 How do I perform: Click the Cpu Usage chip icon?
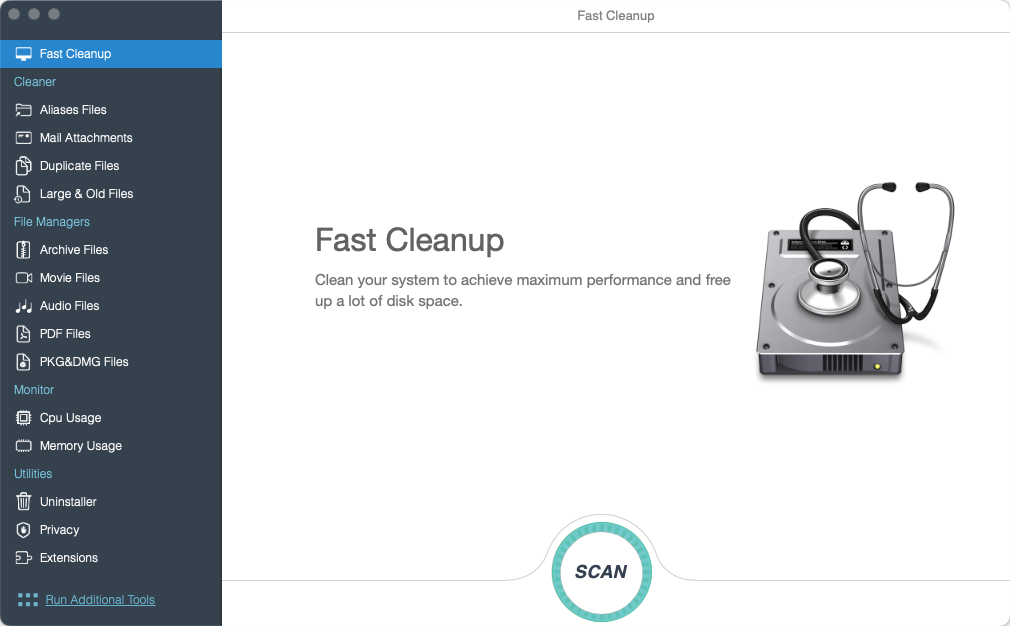pos(23,418)
